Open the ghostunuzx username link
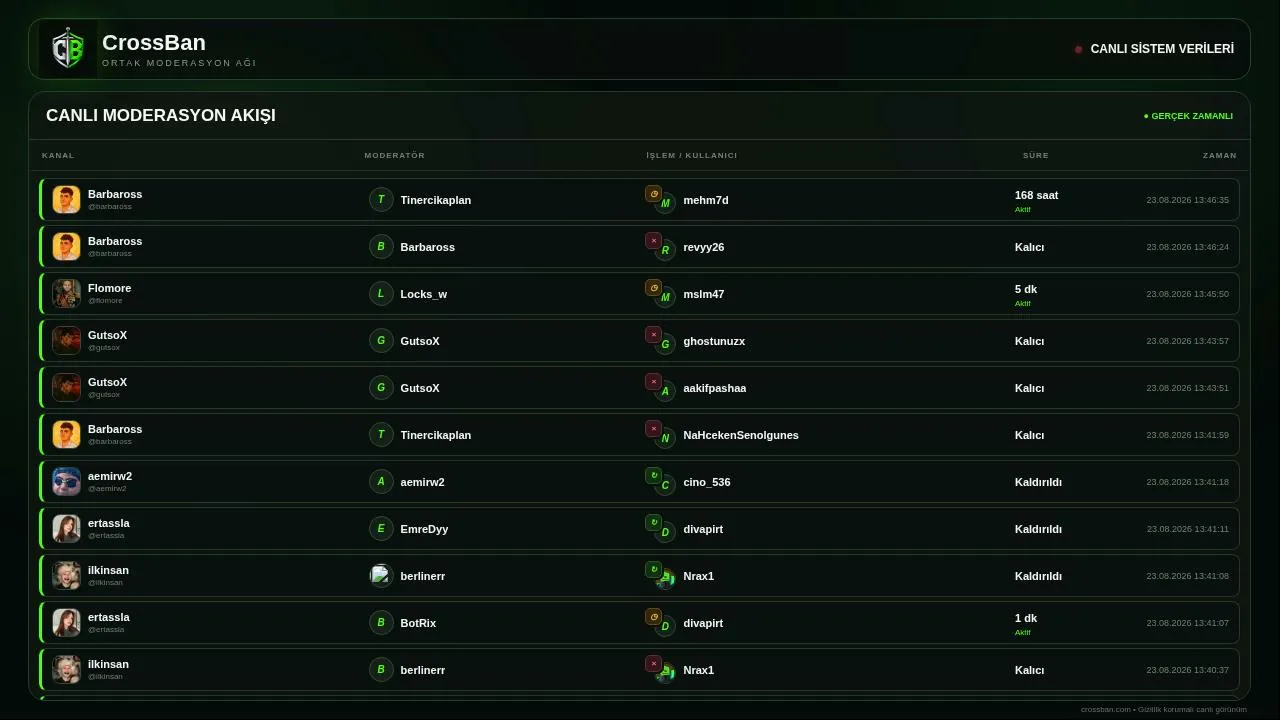 pyautogui.click(x=714, y=341)
